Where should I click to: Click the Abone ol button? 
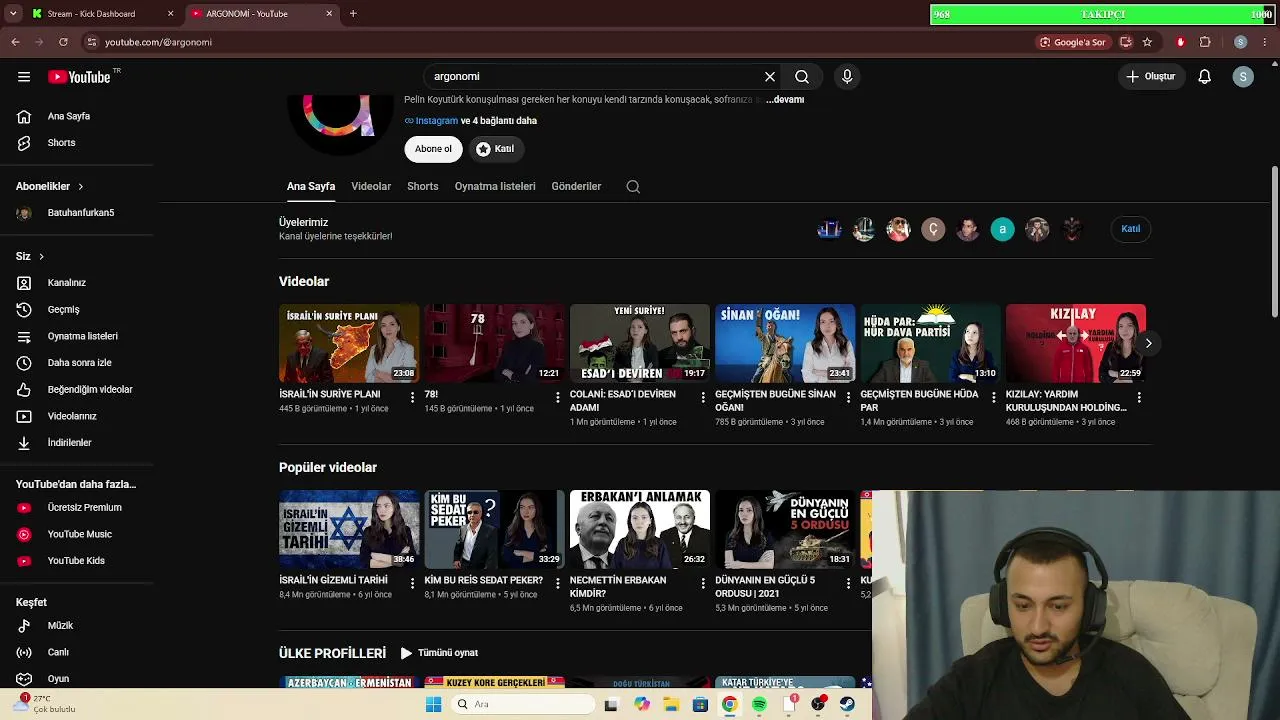click(x=433, y=149)
